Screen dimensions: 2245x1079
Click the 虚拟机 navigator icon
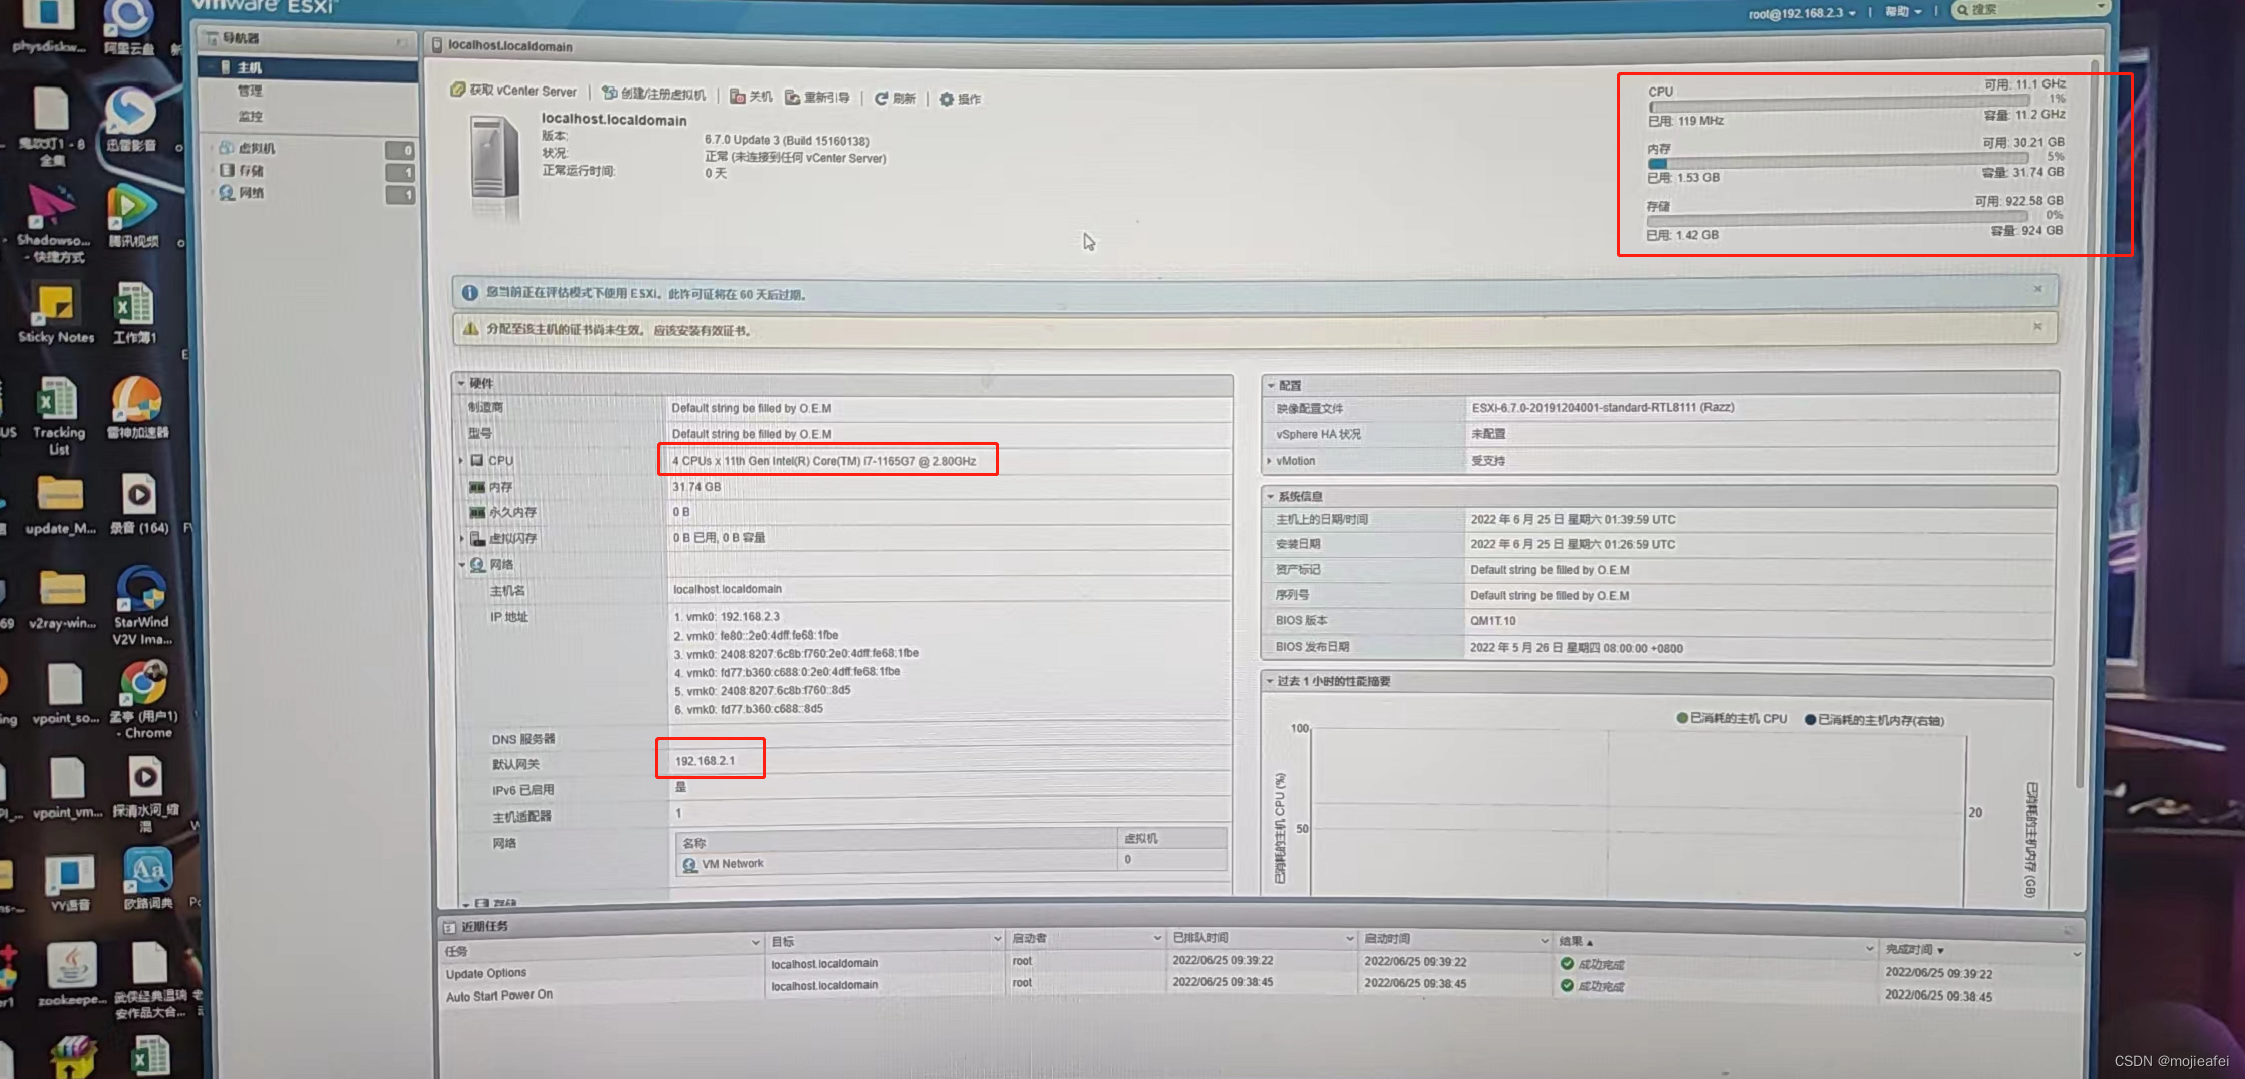click(x=227, y=148)
